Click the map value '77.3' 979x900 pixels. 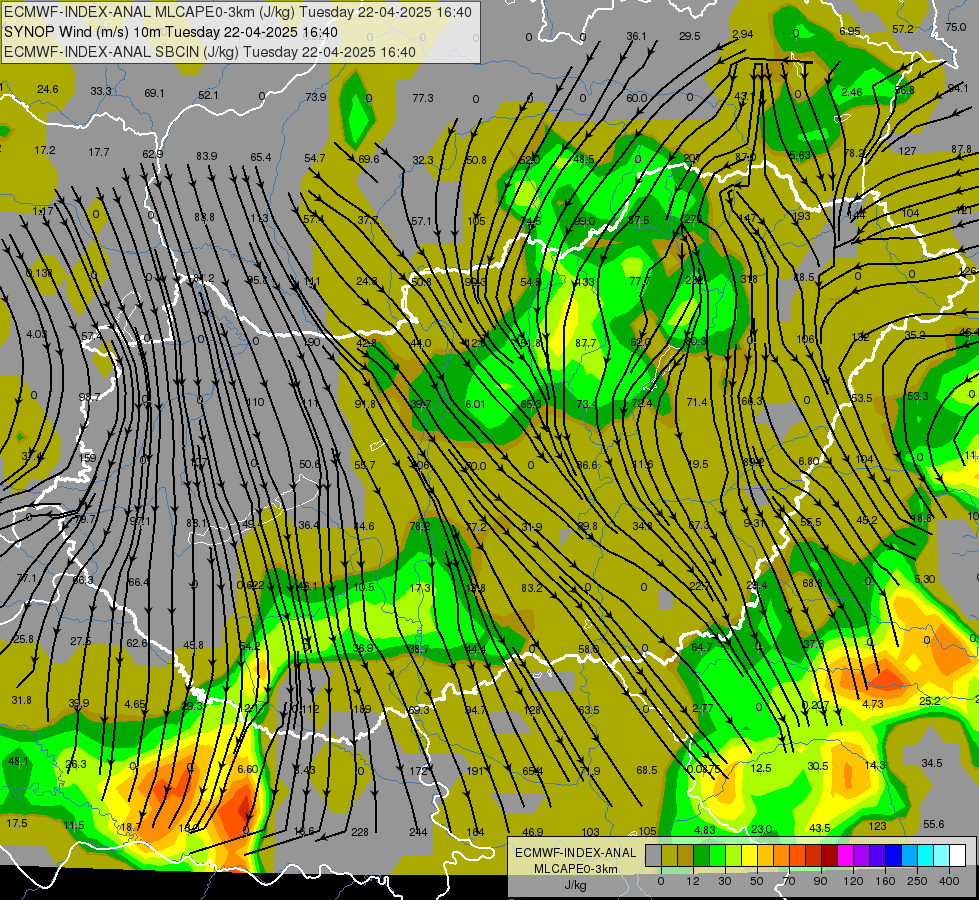pos(423,98)
